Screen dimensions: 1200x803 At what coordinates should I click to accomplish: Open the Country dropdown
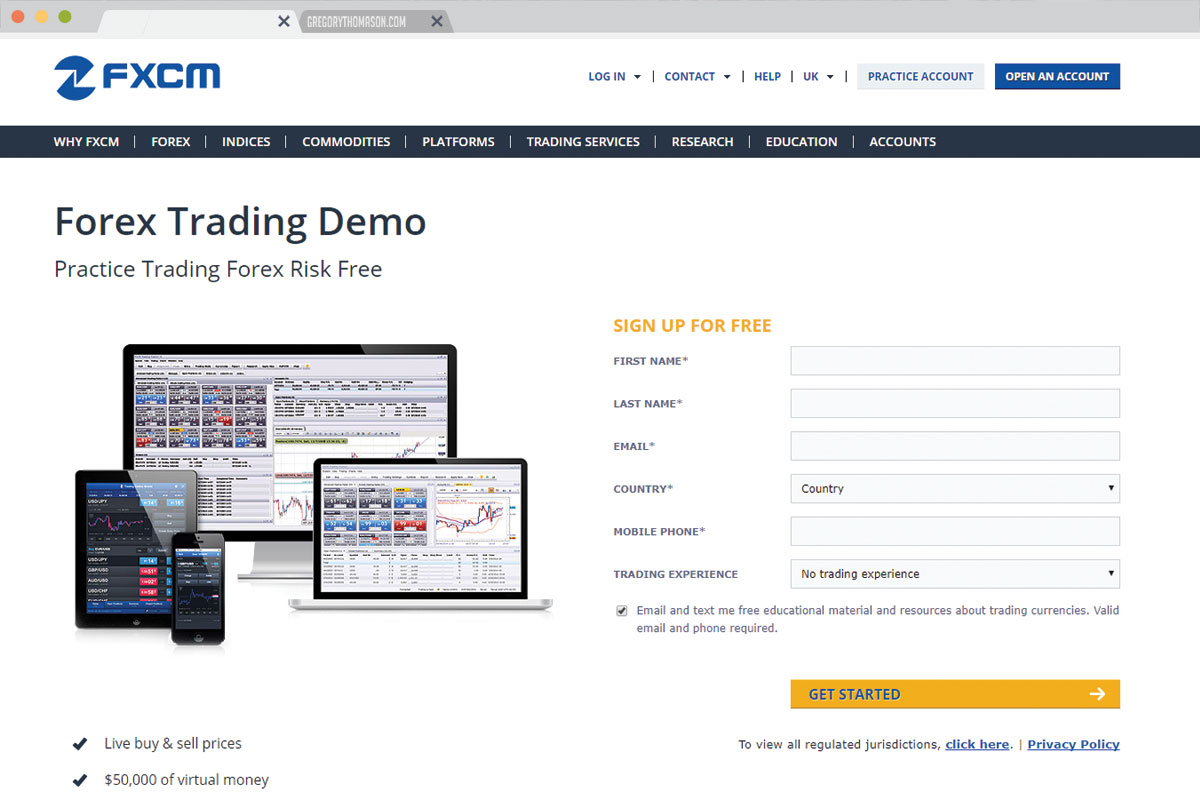click(955, 489)
